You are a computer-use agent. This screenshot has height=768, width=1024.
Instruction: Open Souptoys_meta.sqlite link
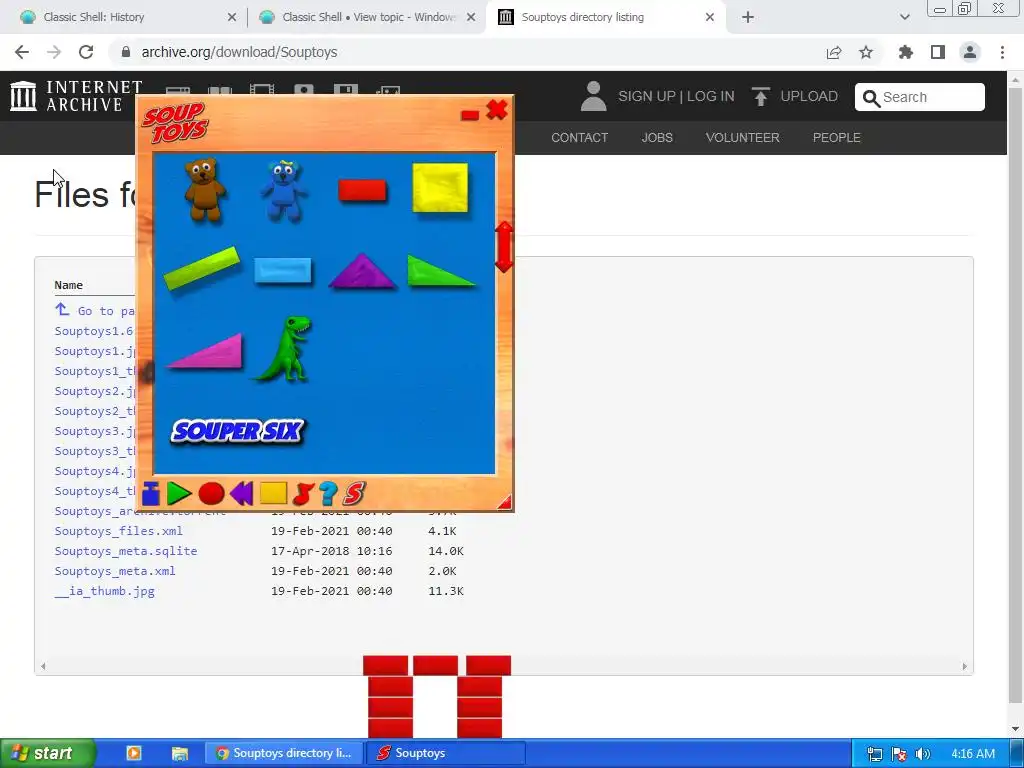point(126,551)
